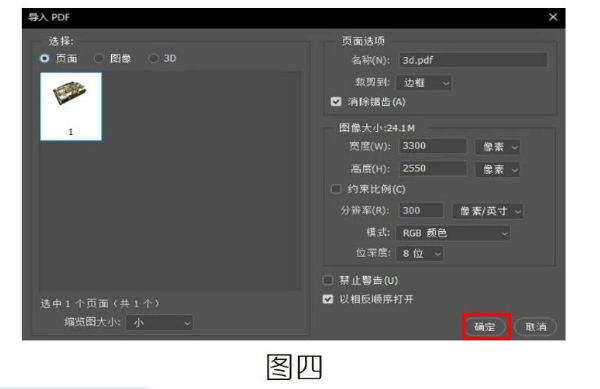Screen dimensions: 600x389
Task: Click the 名称 input field with 3d.pdf
Action: click(x=473, y=60)
